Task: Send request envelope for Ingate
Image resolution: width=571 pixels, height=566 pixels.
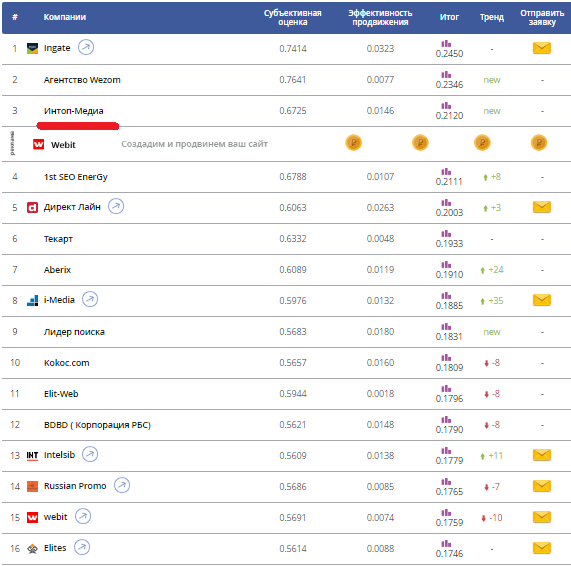Action: click(x=542, y=48)
